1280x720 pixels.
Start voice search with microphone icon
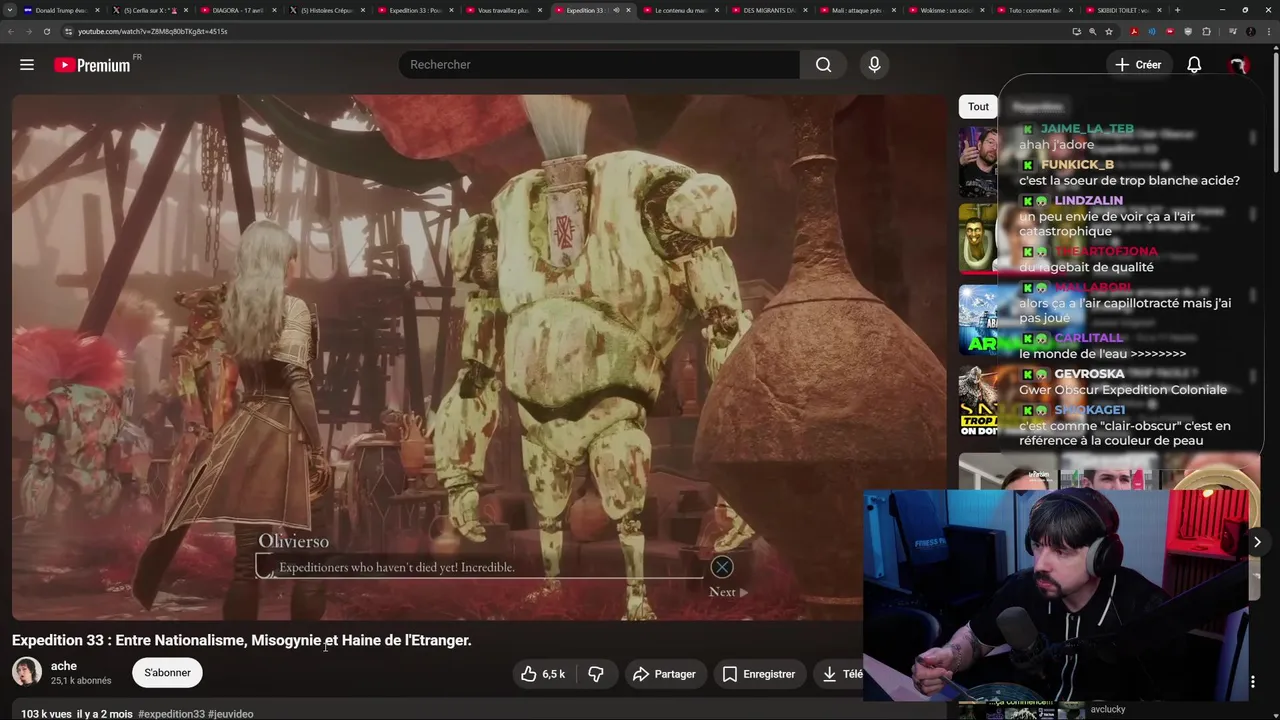point(874,65)
